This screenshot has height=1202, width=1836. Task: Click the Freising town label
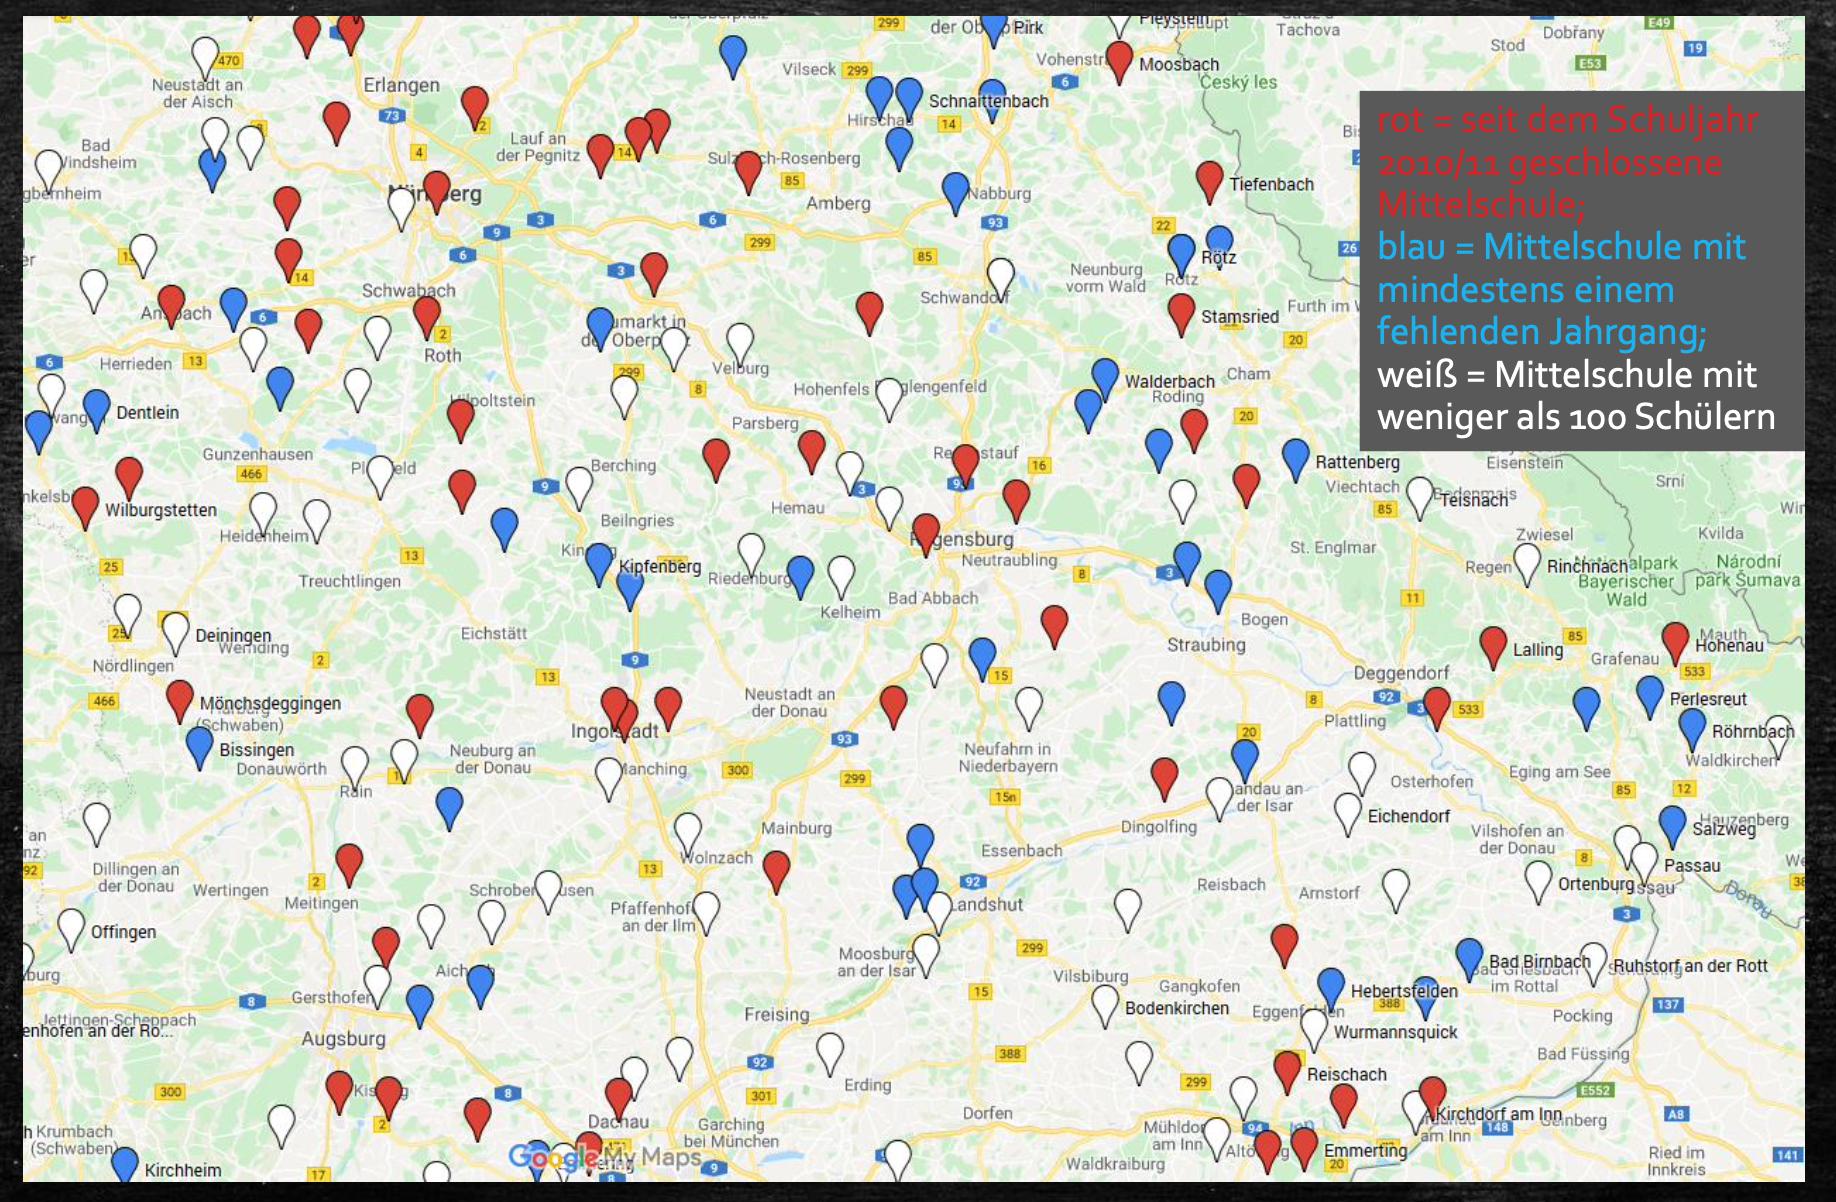pos(776,1014)
